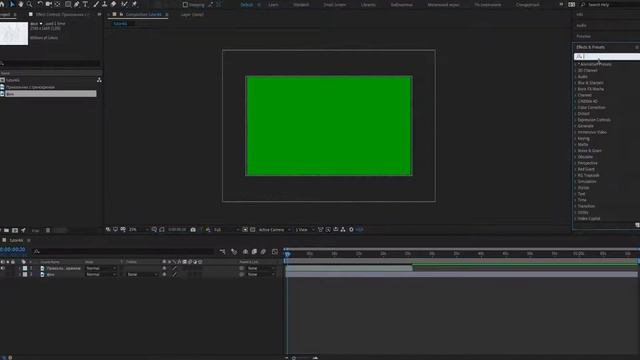Open blending Mode dropdown of first layer
The height and width of the screenshot is (360, 640).
(101, 268)
